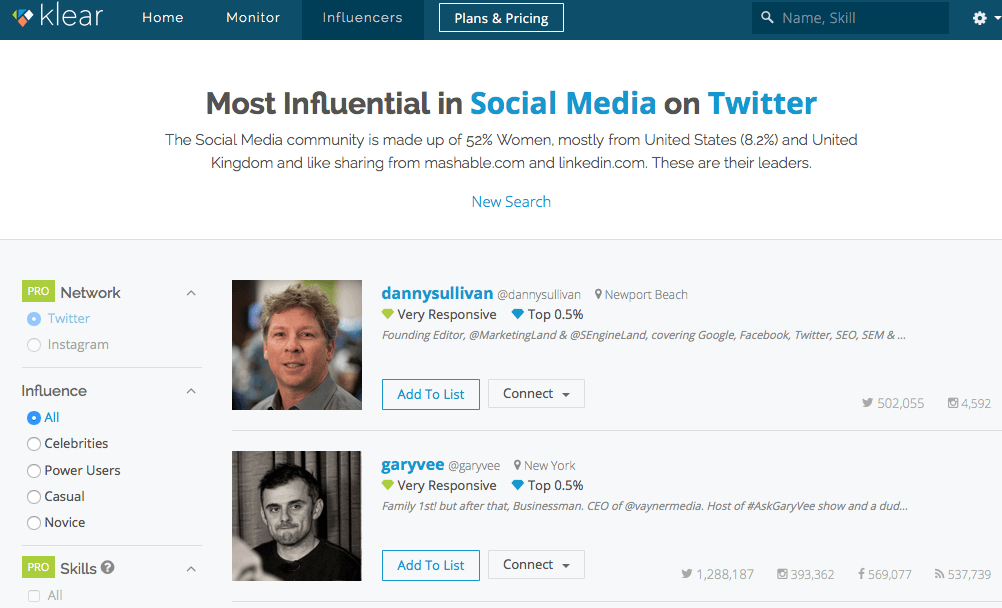Image resolution: width=1002 pixels, height=608 pixels.
Task: Click the Klear logo icon
Action: coord(22,18)
